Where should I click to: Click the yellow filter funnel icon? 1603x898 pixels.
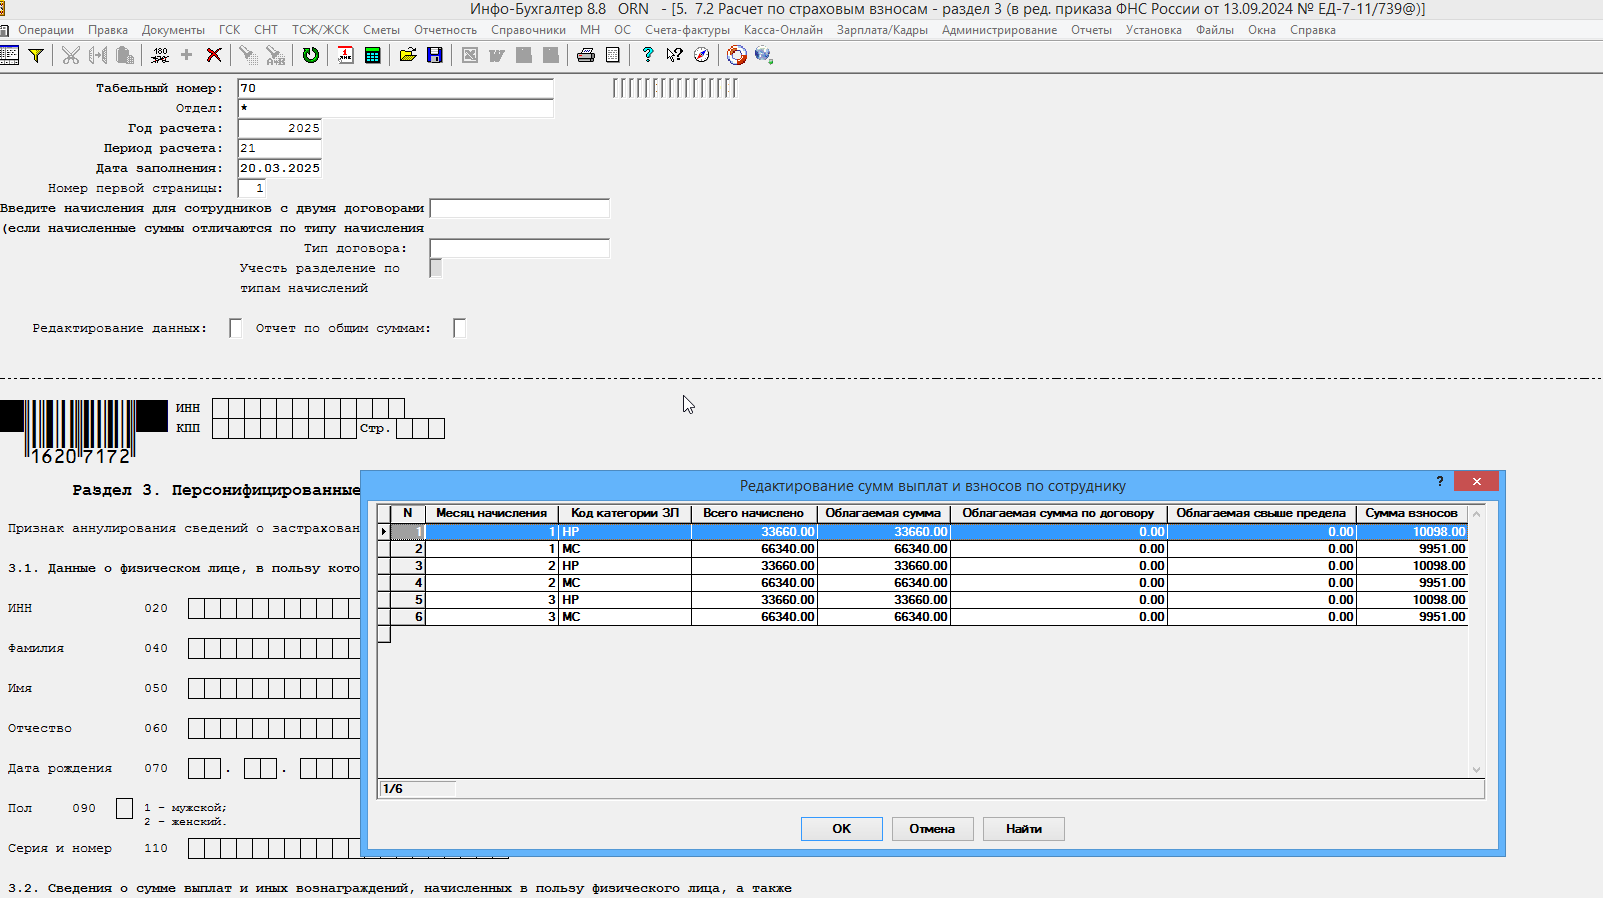click(36, 55)
